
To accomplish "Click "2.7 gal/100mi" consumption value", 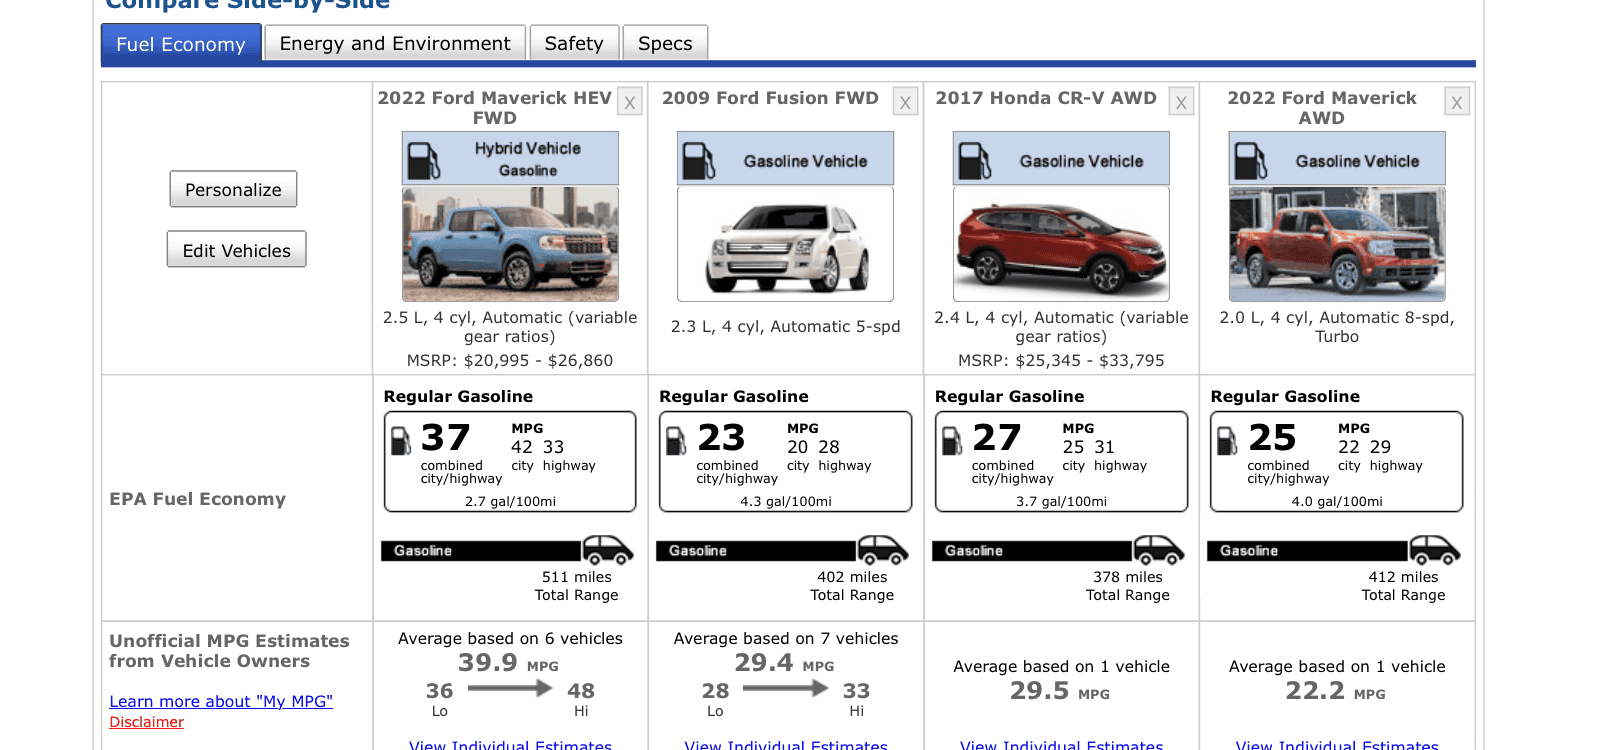I will tap(510, 501).
